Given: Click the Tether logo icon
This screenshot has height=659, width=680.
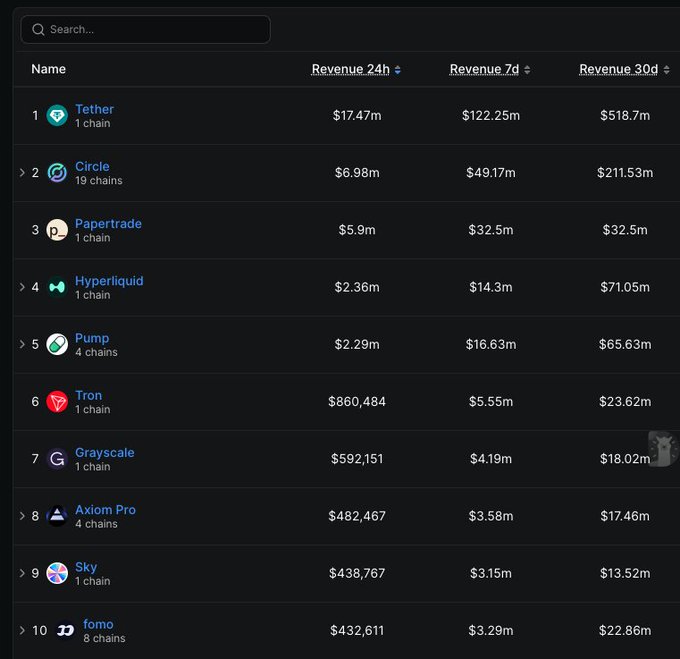Looking at the screenshot, I should tap(57, 115).
